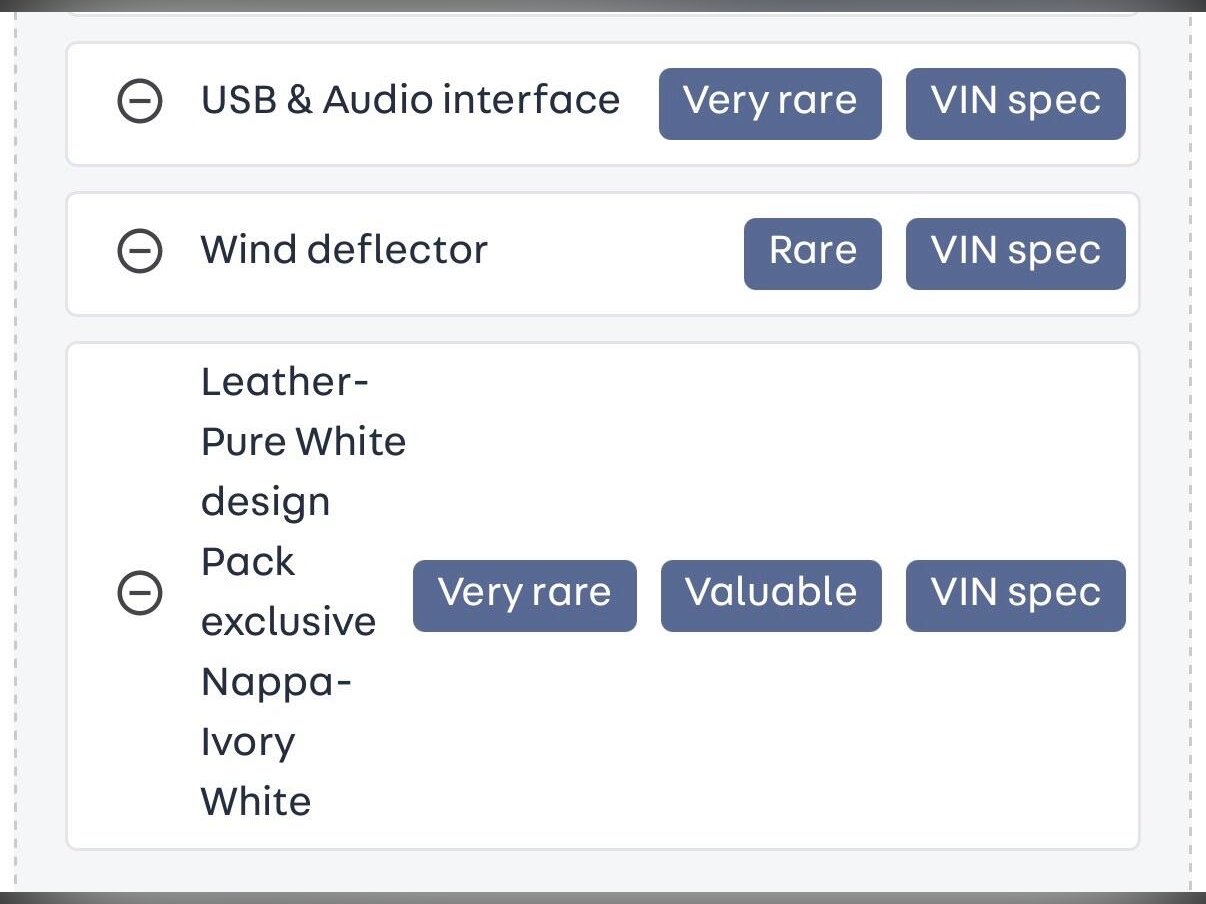Collapse the Leather-Pure White design Pack entry
Image resolution: width=1206 pixels, height=904 pixels.
click(140, 594)
